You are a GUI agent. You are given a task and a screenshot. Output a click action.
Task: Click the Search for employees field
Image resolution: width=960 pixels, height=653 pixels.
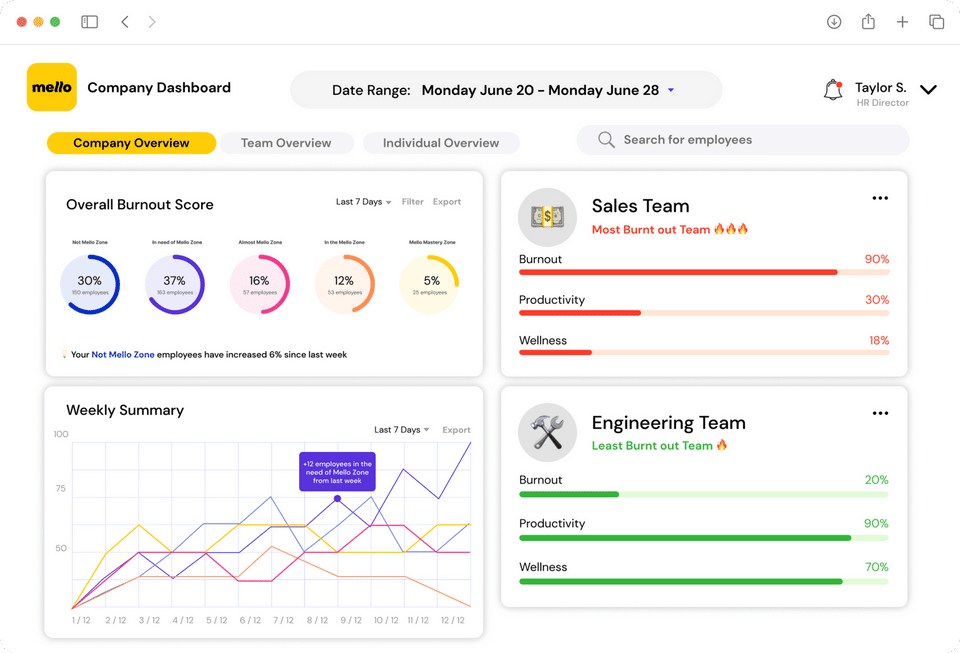743,140
